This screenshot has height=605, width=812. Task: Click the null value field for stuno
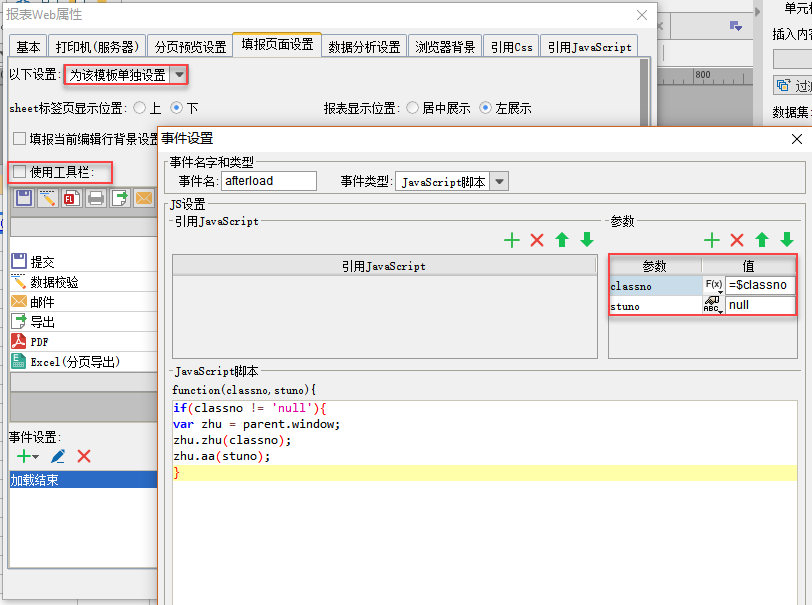(759, 305)
